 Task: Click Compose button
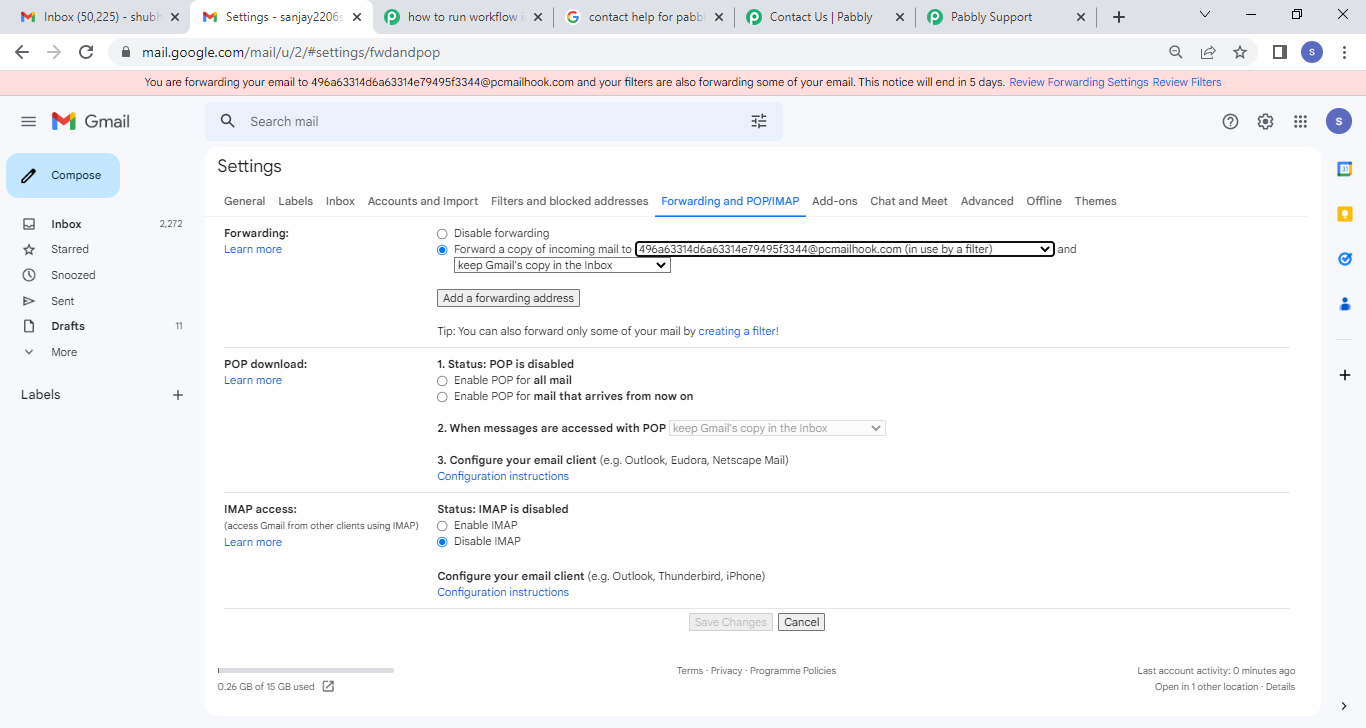coord(63,175)
